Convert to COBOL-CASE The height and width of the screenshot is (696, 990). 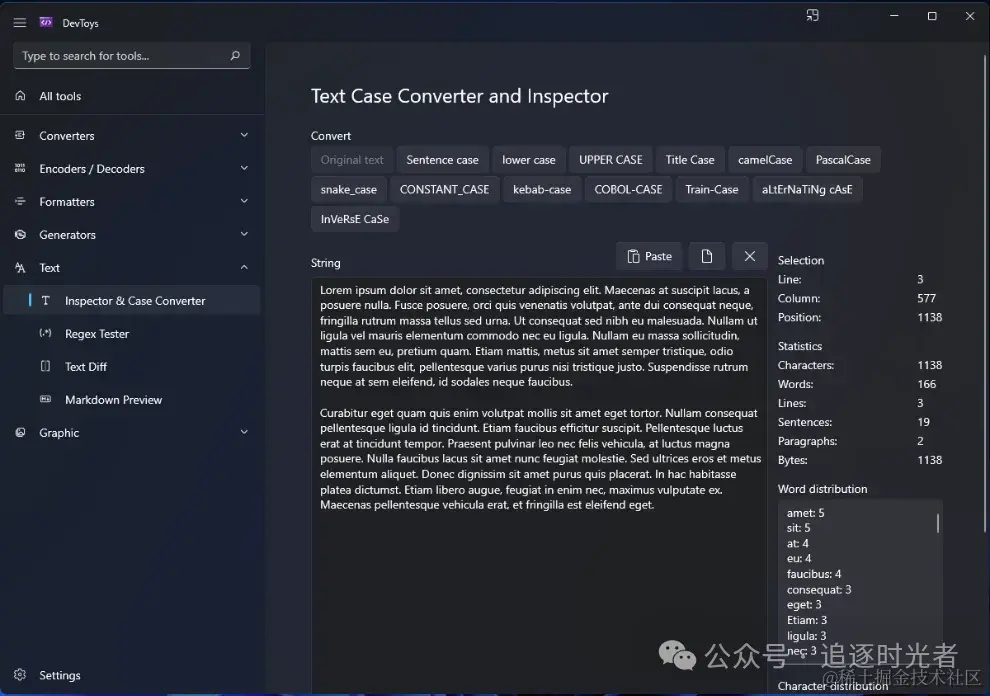tap(628, 189)
